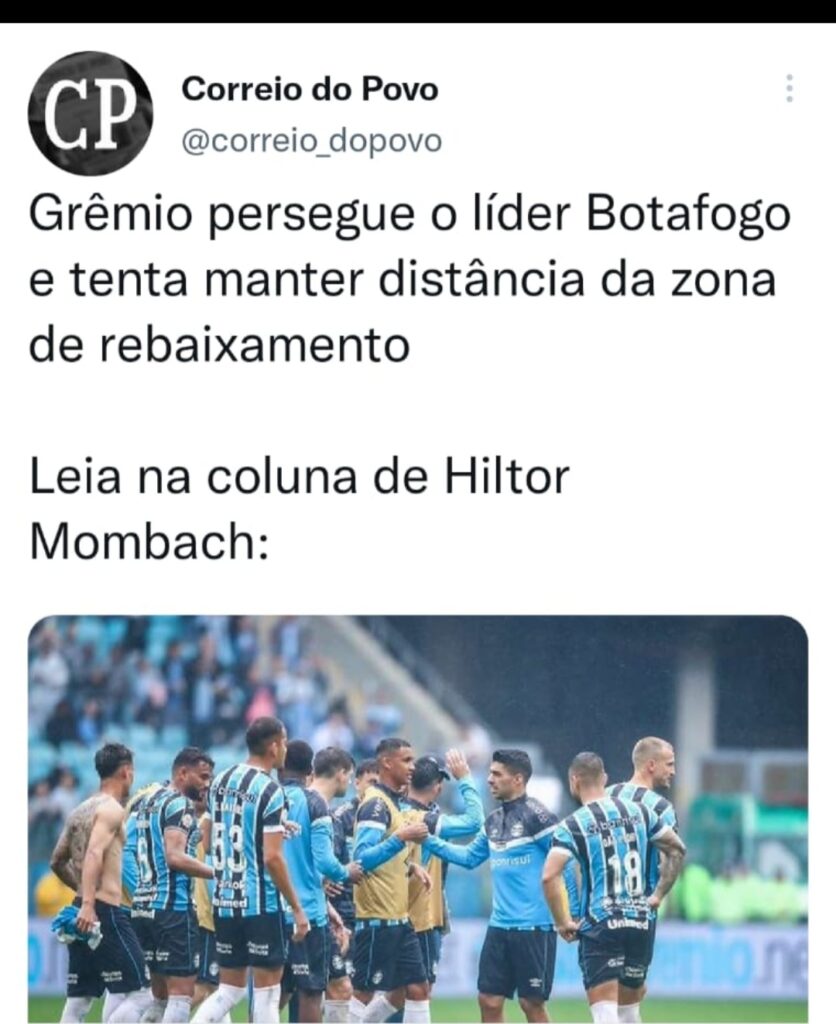Click the number 53 on the striped jersey
This screenshot has height=1024, width=836.
229,849
